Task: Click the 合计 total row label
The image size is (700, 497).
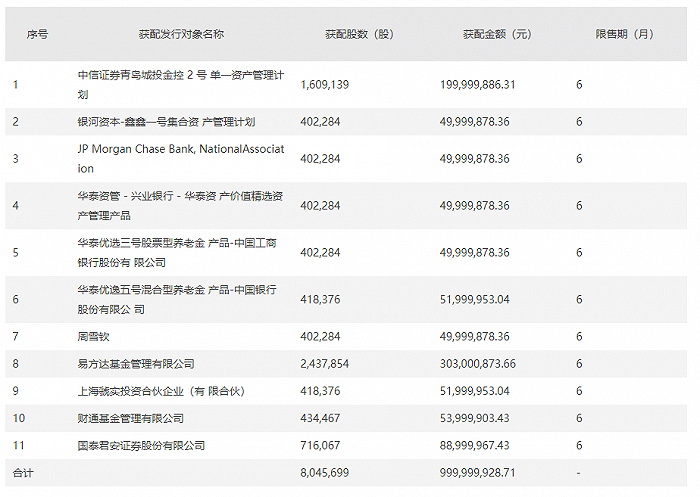Action: click(x=23, y=472)
